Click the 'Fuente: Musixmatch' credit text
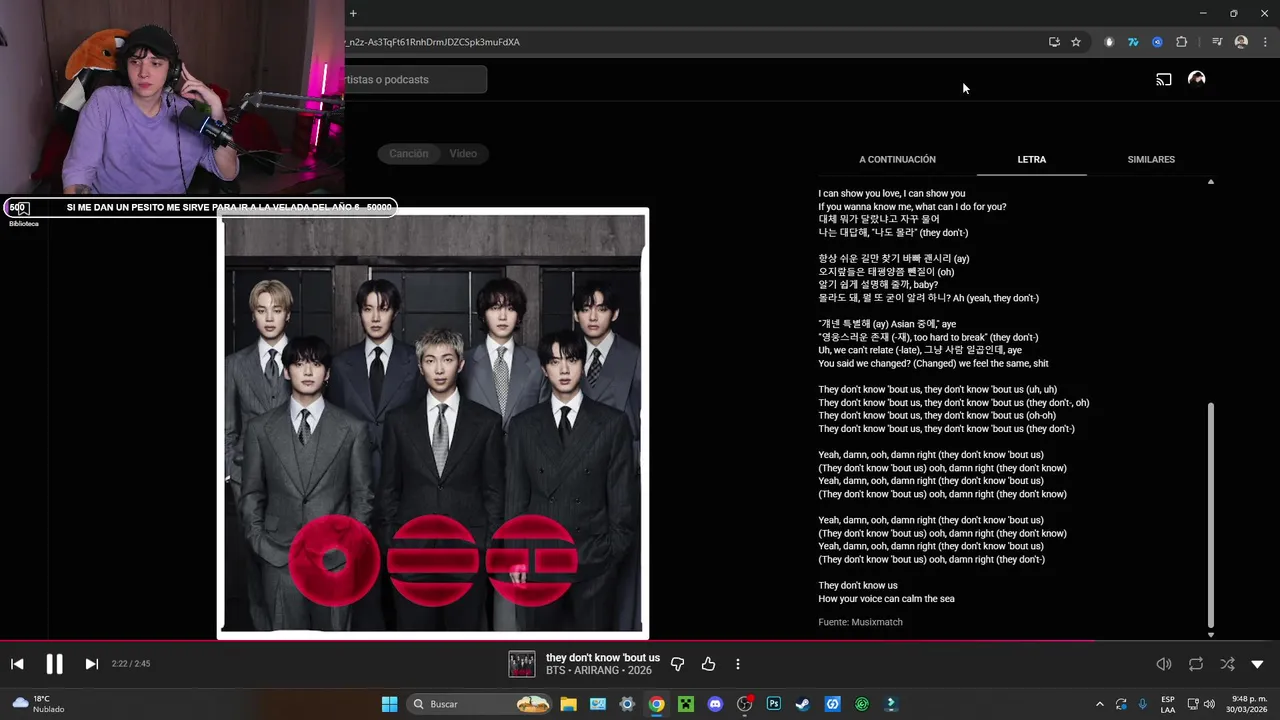This screenshot has width=1280, height=720. pos(860,622)
